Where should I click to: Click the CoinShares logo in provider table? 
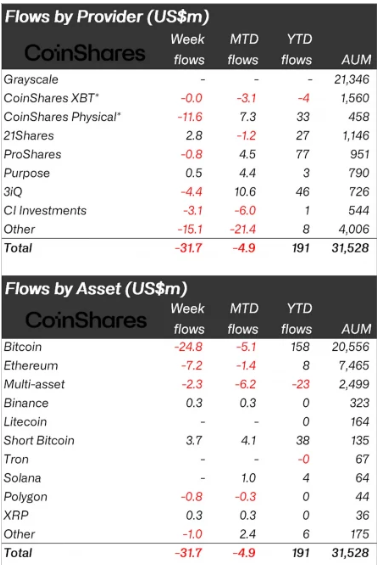point(85,53)
